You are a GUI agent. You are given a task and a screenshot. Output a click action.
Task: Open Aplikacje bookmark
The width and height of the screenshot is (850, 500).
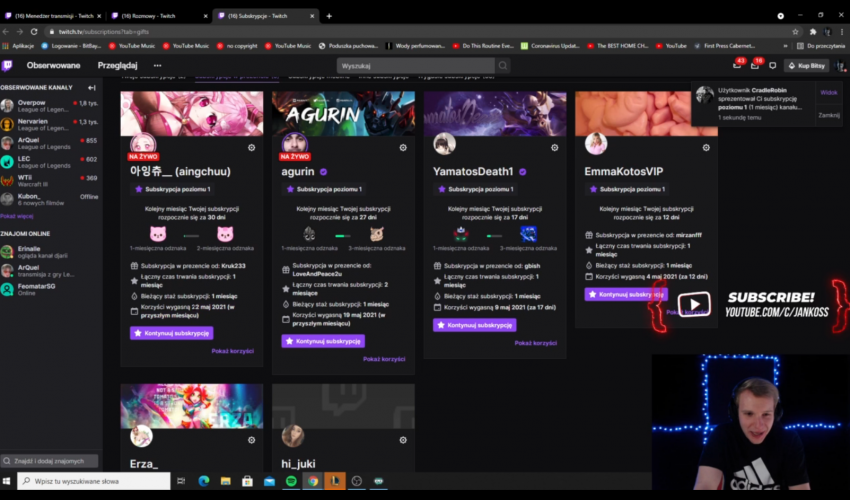[x=19, y=46]
